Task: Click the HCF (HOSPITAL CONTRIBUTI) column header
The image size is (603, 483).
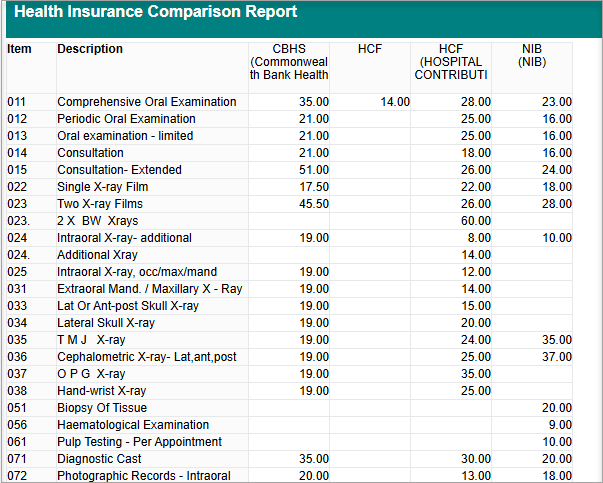Action: tap(451, 62)
